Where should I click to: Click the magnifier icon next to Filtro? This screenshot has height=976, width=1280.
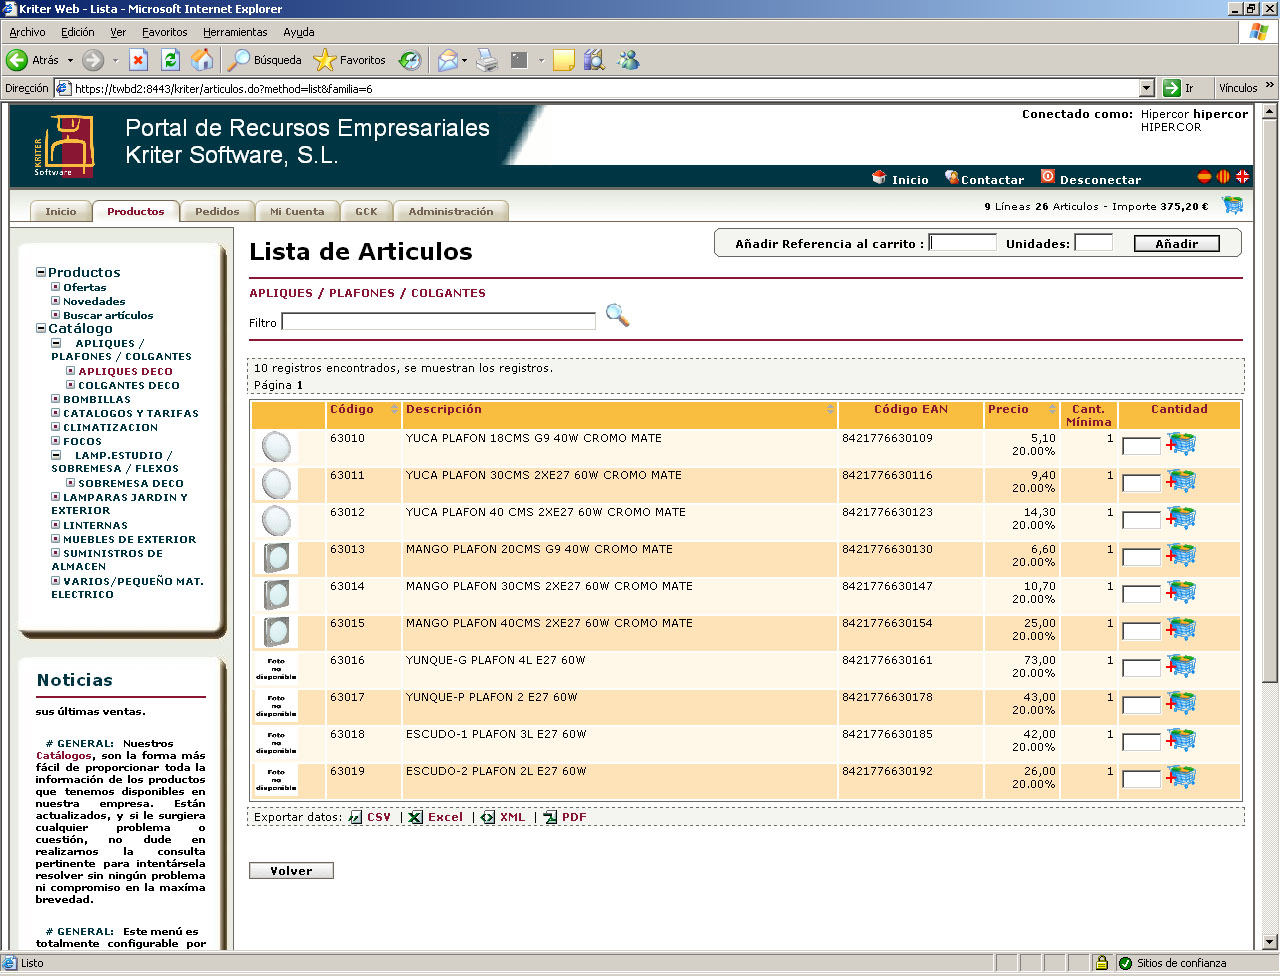click(x=618, y=316)
